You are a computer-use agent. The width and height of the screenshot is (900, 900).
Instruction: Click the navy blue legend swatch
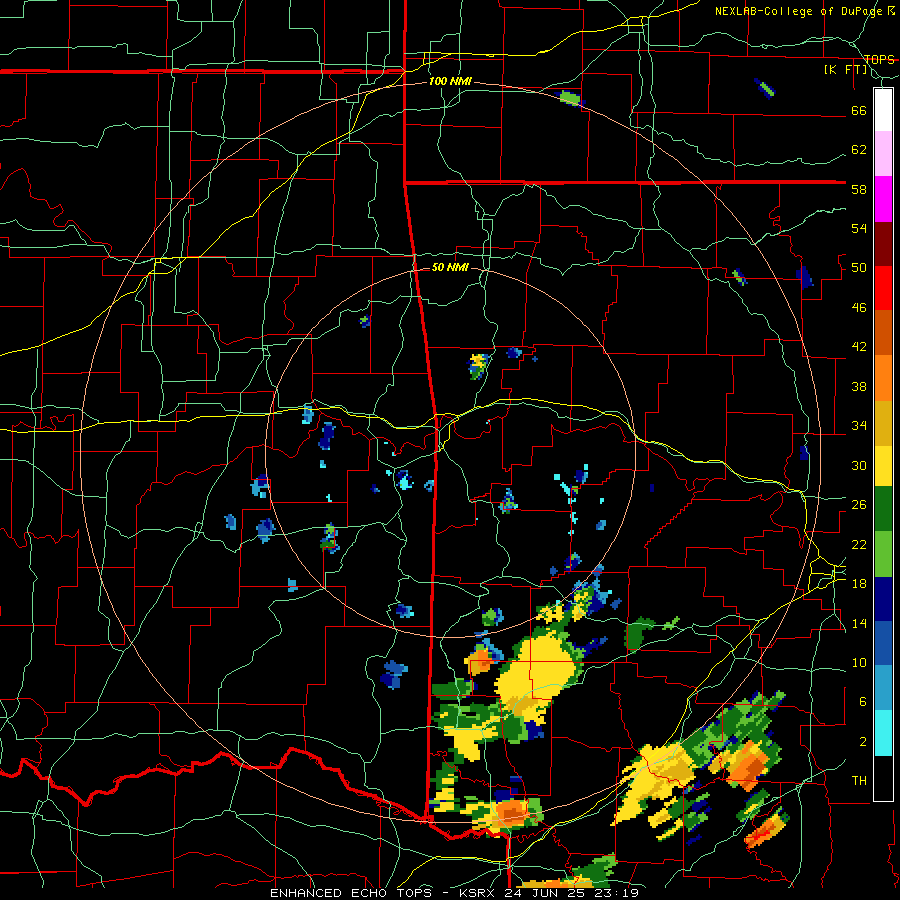[883, 599]
